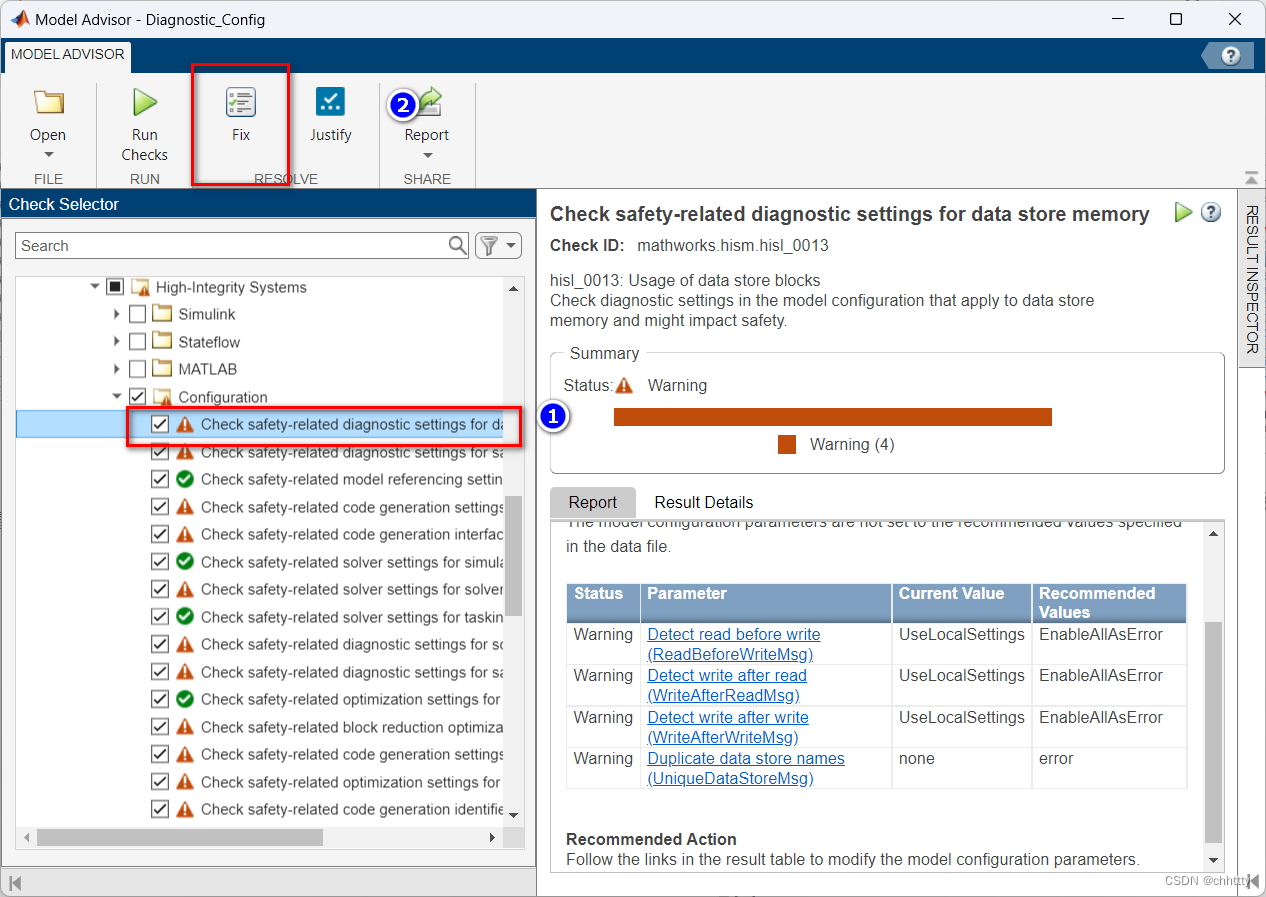Open the Report dropdown arrow
Image resolution: width=1266 pixels, height=897 pixels.
427,155
